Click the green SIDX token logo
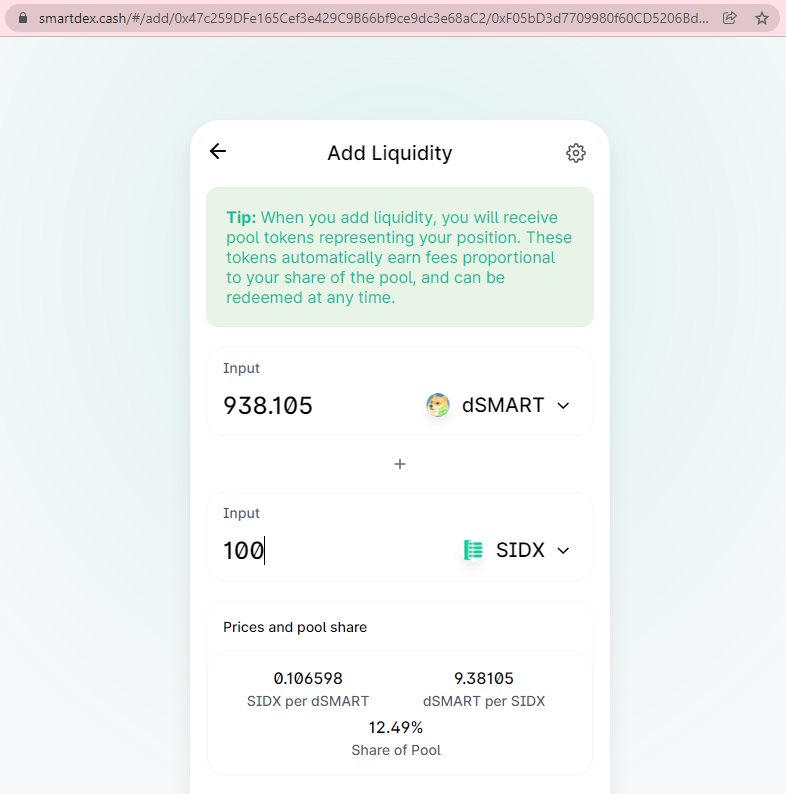This screenshot has height=794, width=786. click(x=474, y=550)
